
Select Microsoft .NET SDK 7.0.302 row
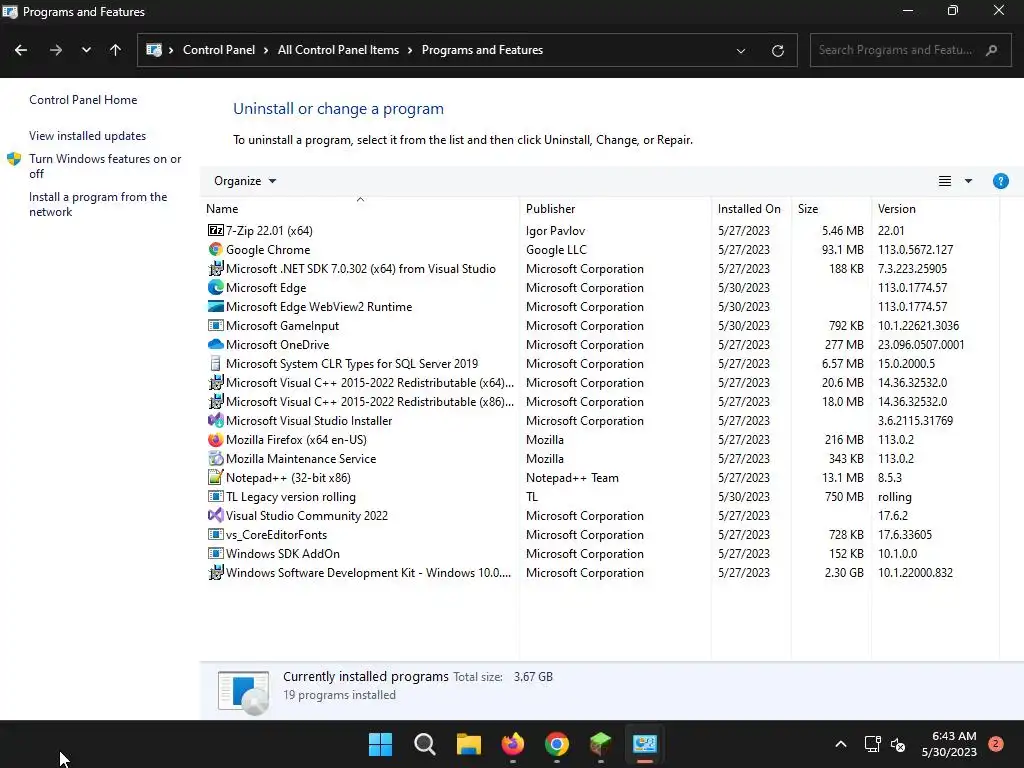[x=601, y=268]
